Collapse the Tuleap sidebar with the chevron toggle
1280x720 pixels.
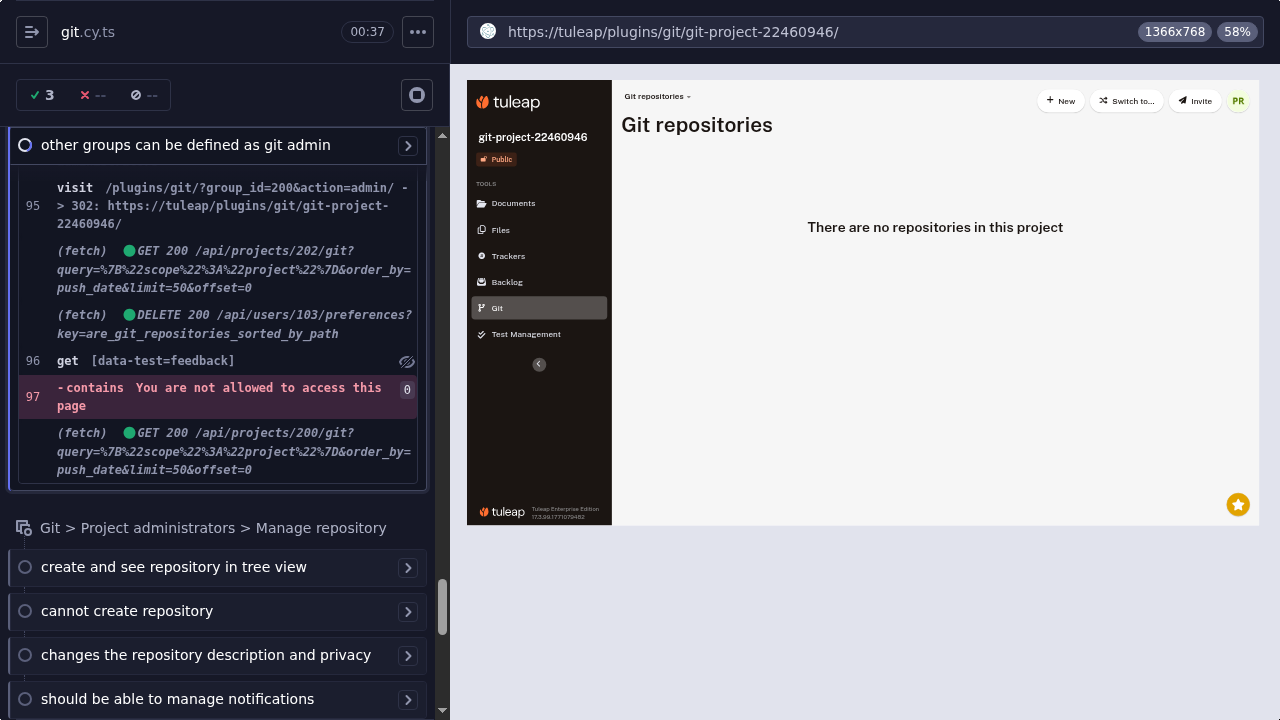tap(539, 364)
